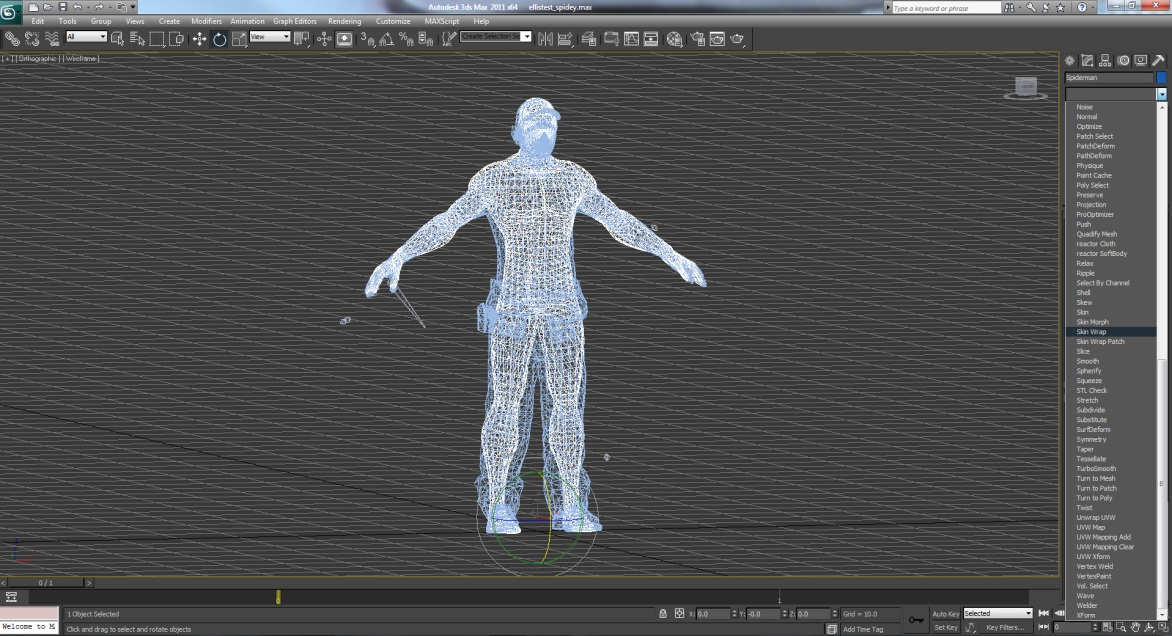The image size is (1172, 636).
Task: Toggle the Spinner Snap button
Action: pyautogui.click(x=425, y=39)
